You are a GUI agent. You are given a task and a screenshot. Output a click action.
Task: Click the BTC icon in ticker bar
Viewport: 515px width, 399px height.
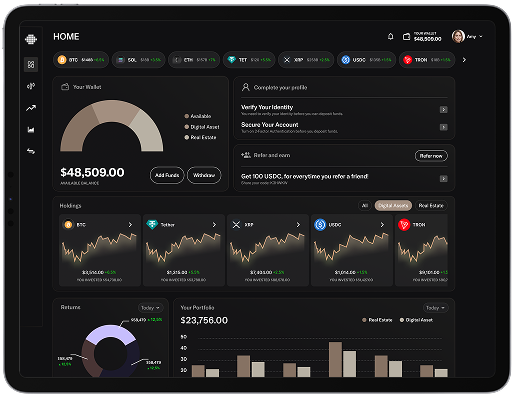62,60
